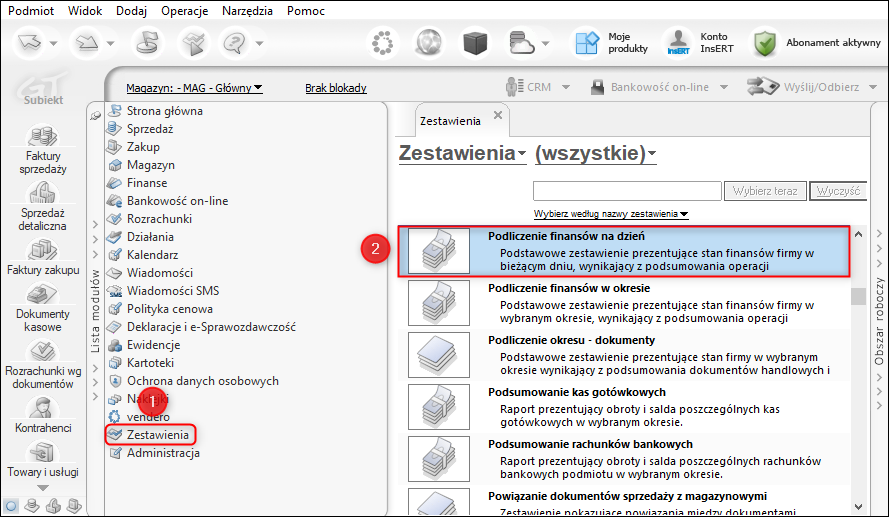Open the Podmiot menu
Image resolution: width=889 pixels, height=517 pixels.
pos(31,11)
